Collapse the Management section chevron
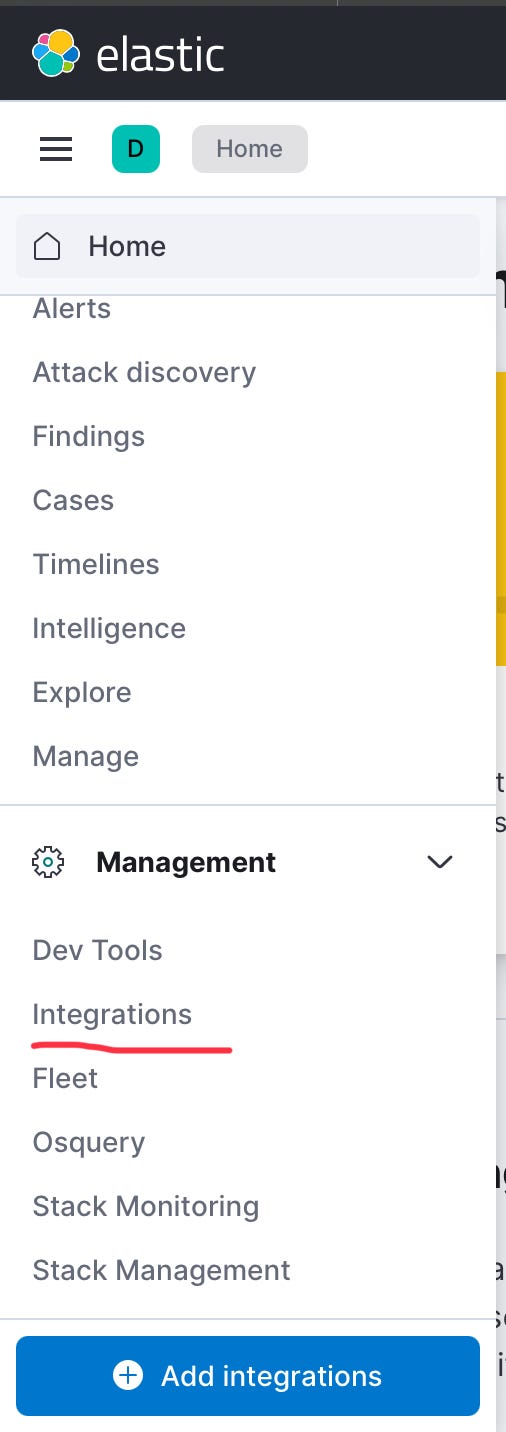 click(x=440, y=862)
